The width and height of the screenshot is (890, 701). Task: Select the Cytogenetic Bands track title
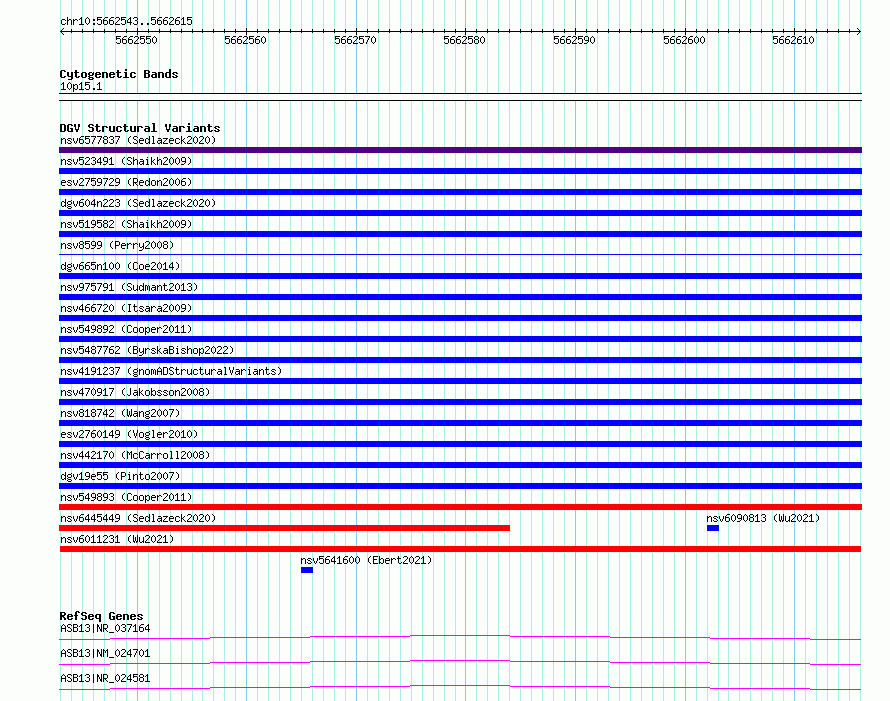(x=119, y=74)
